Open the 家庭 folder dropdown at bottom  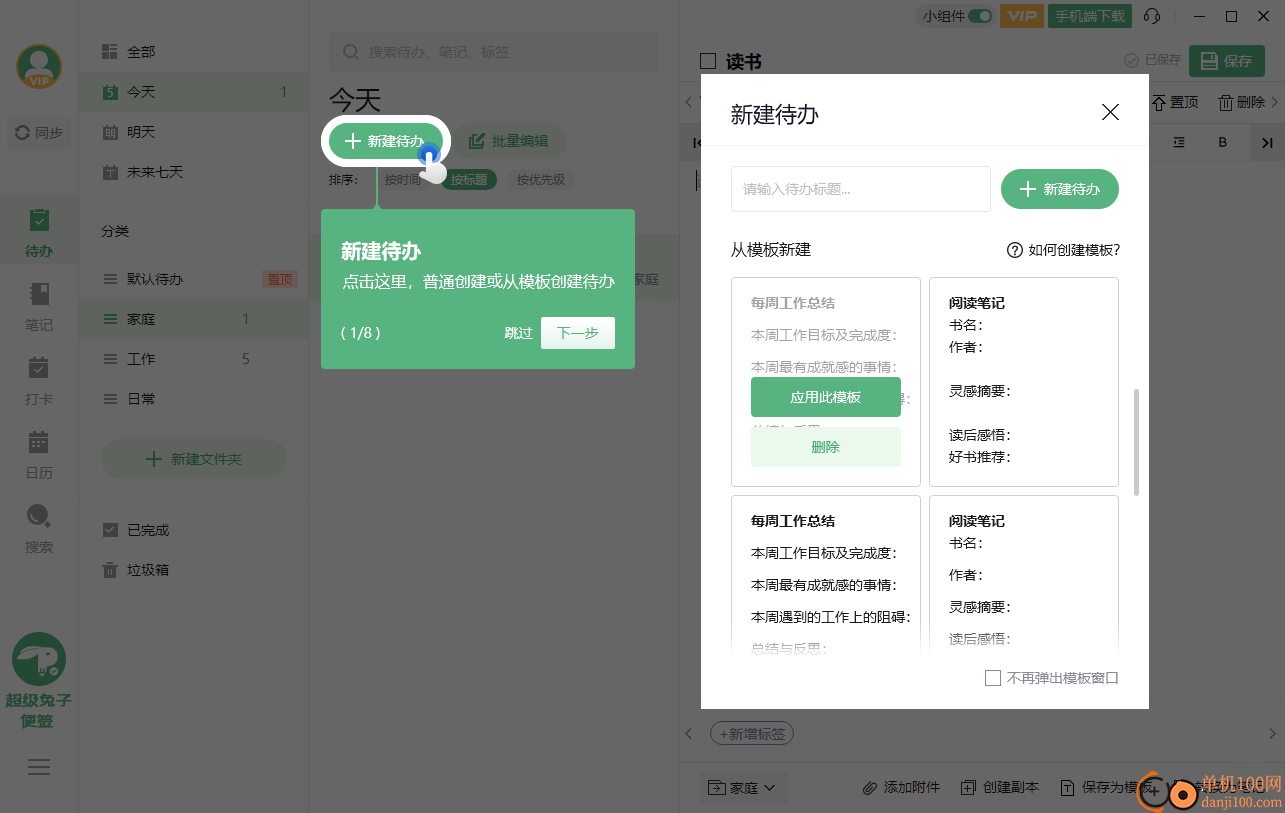pyautogui.click(x=742, y=788)
